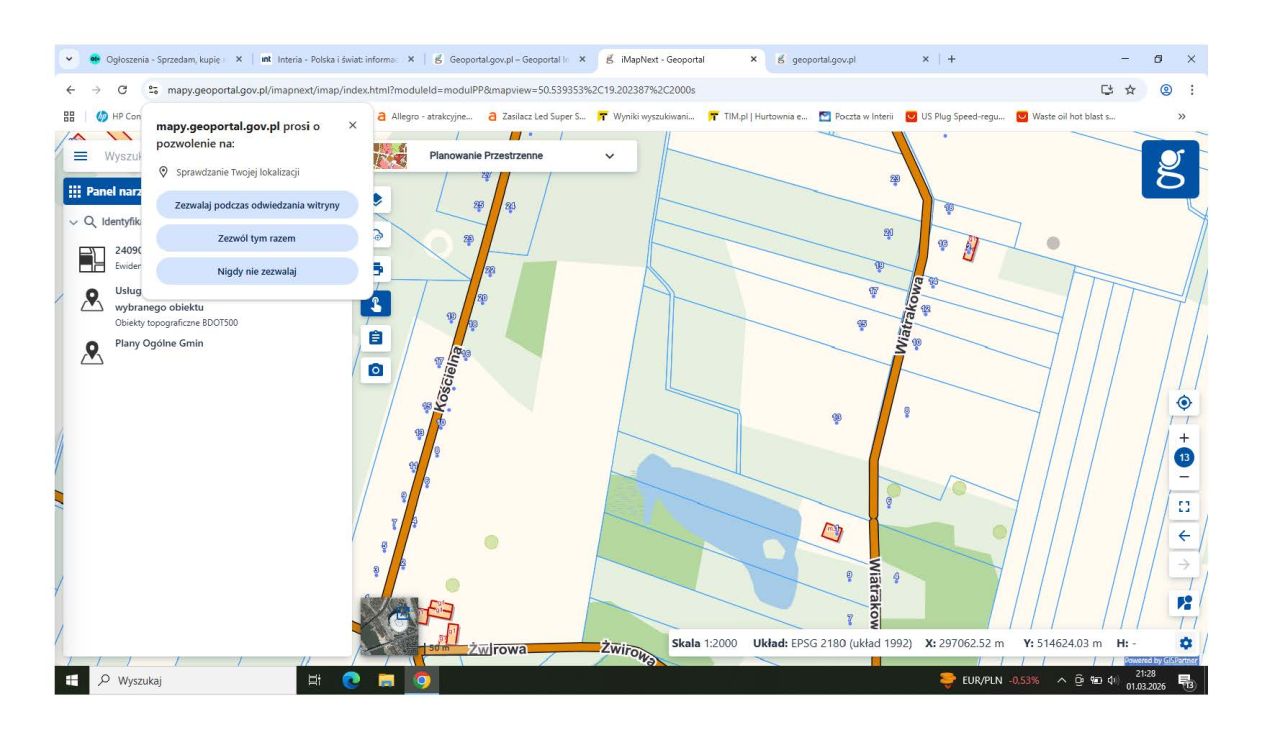The width and height of the screenshot is (1280, 732).
Task: Open the clipboard report tool
Action: tap(376, 337)
